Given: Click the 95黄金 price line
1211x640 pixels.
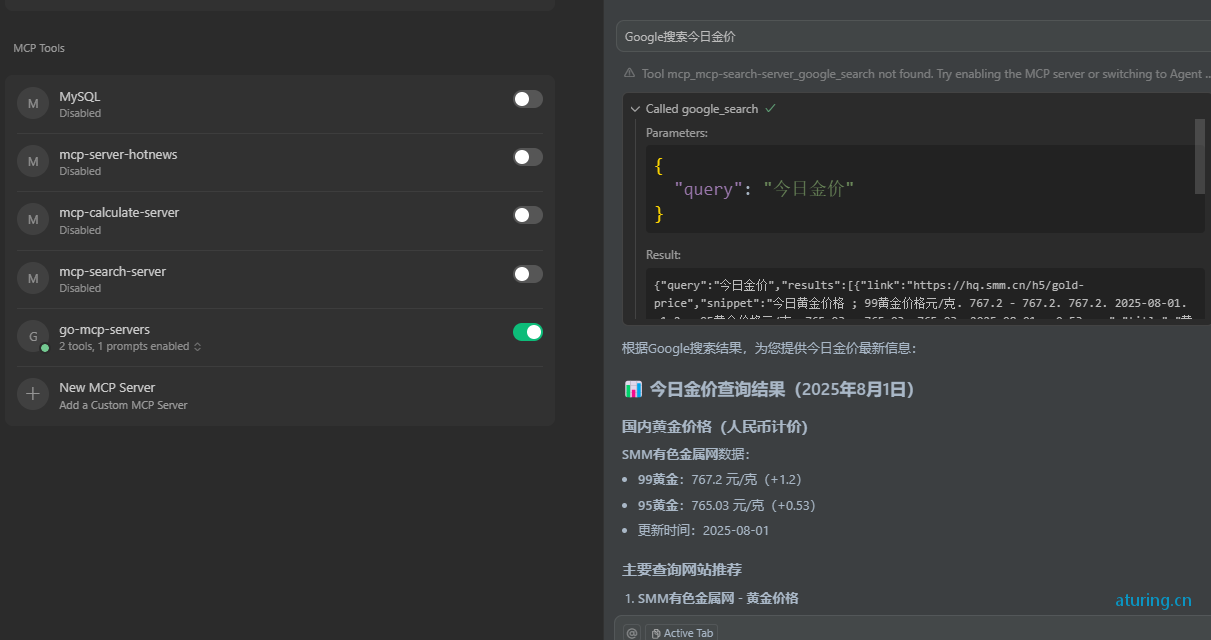Looking at the screenshot, I should coord(727,505).
